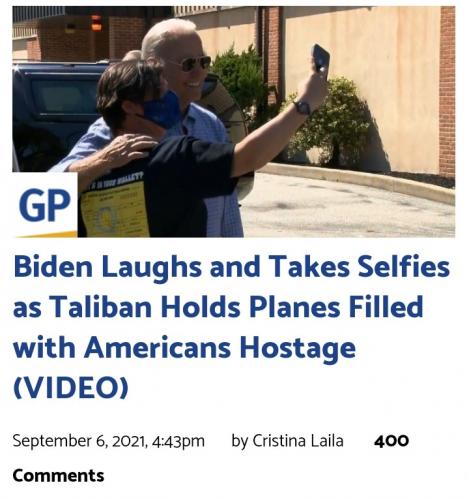Select the "(VIDEO)" text in the headline
469x500 pixels.
point(70,387)
